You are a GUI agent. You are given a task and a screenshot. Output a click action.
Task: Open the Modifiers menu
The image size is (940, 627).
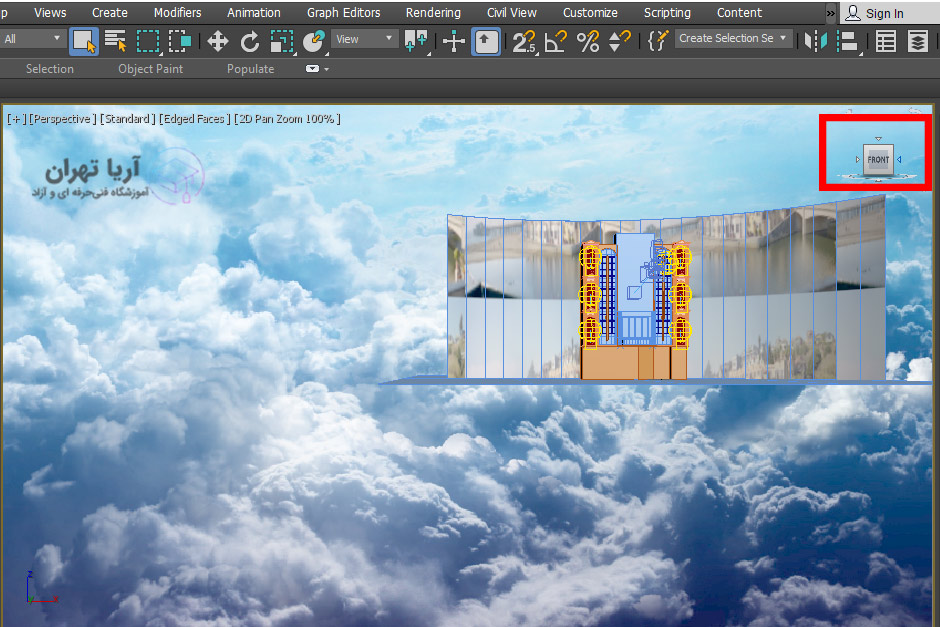177,13
